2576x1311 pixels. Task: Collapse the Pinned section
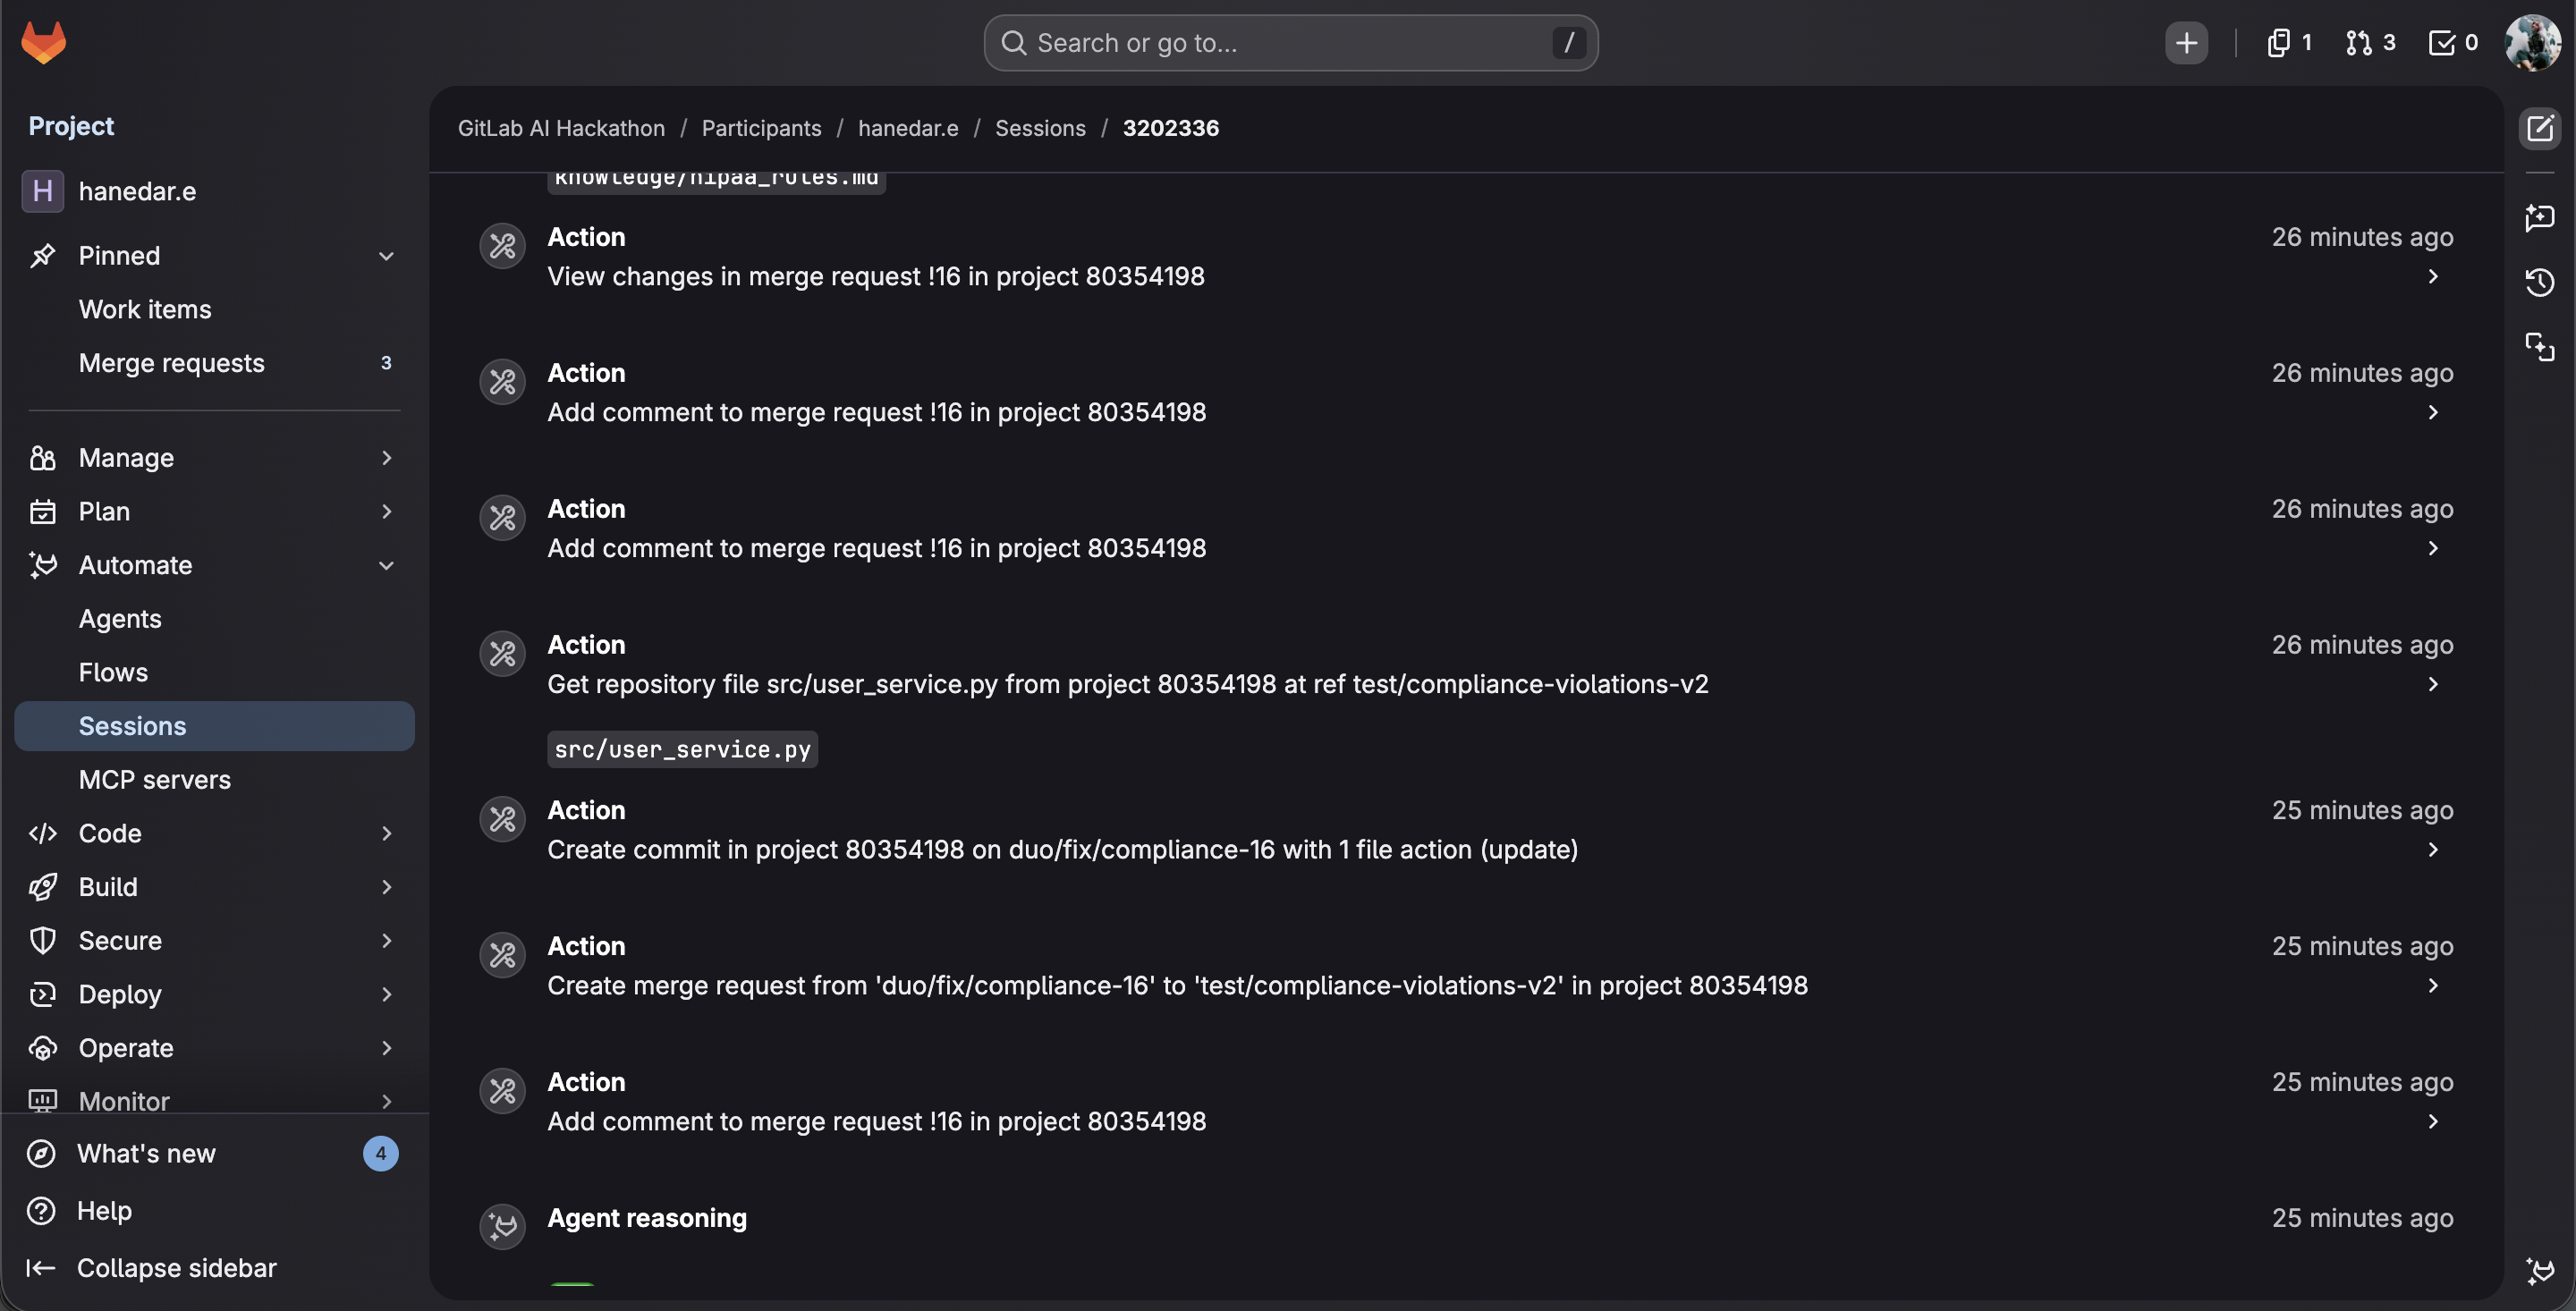pyautogui.click(x=386, y=256)
